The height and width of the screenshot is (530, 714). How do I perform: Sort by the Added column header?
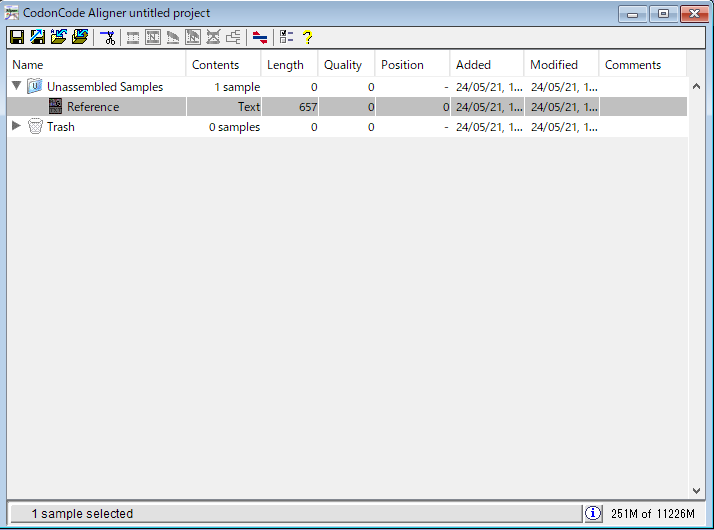click(487, 65)
